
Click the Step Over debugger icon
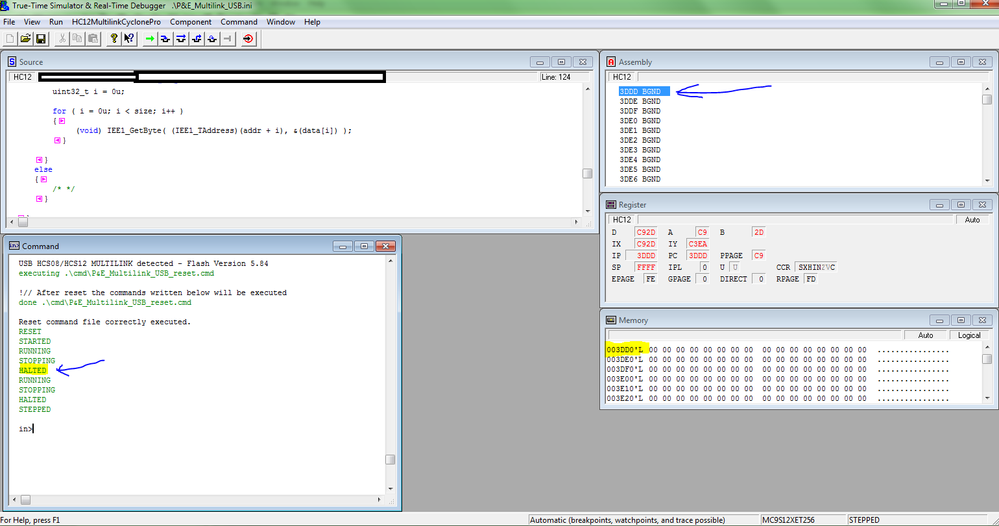[x=181, y=39]
